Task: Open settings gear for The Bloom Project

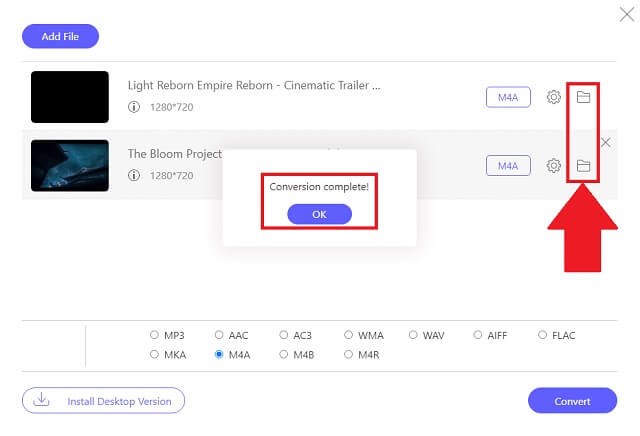Action: point(553,166)
